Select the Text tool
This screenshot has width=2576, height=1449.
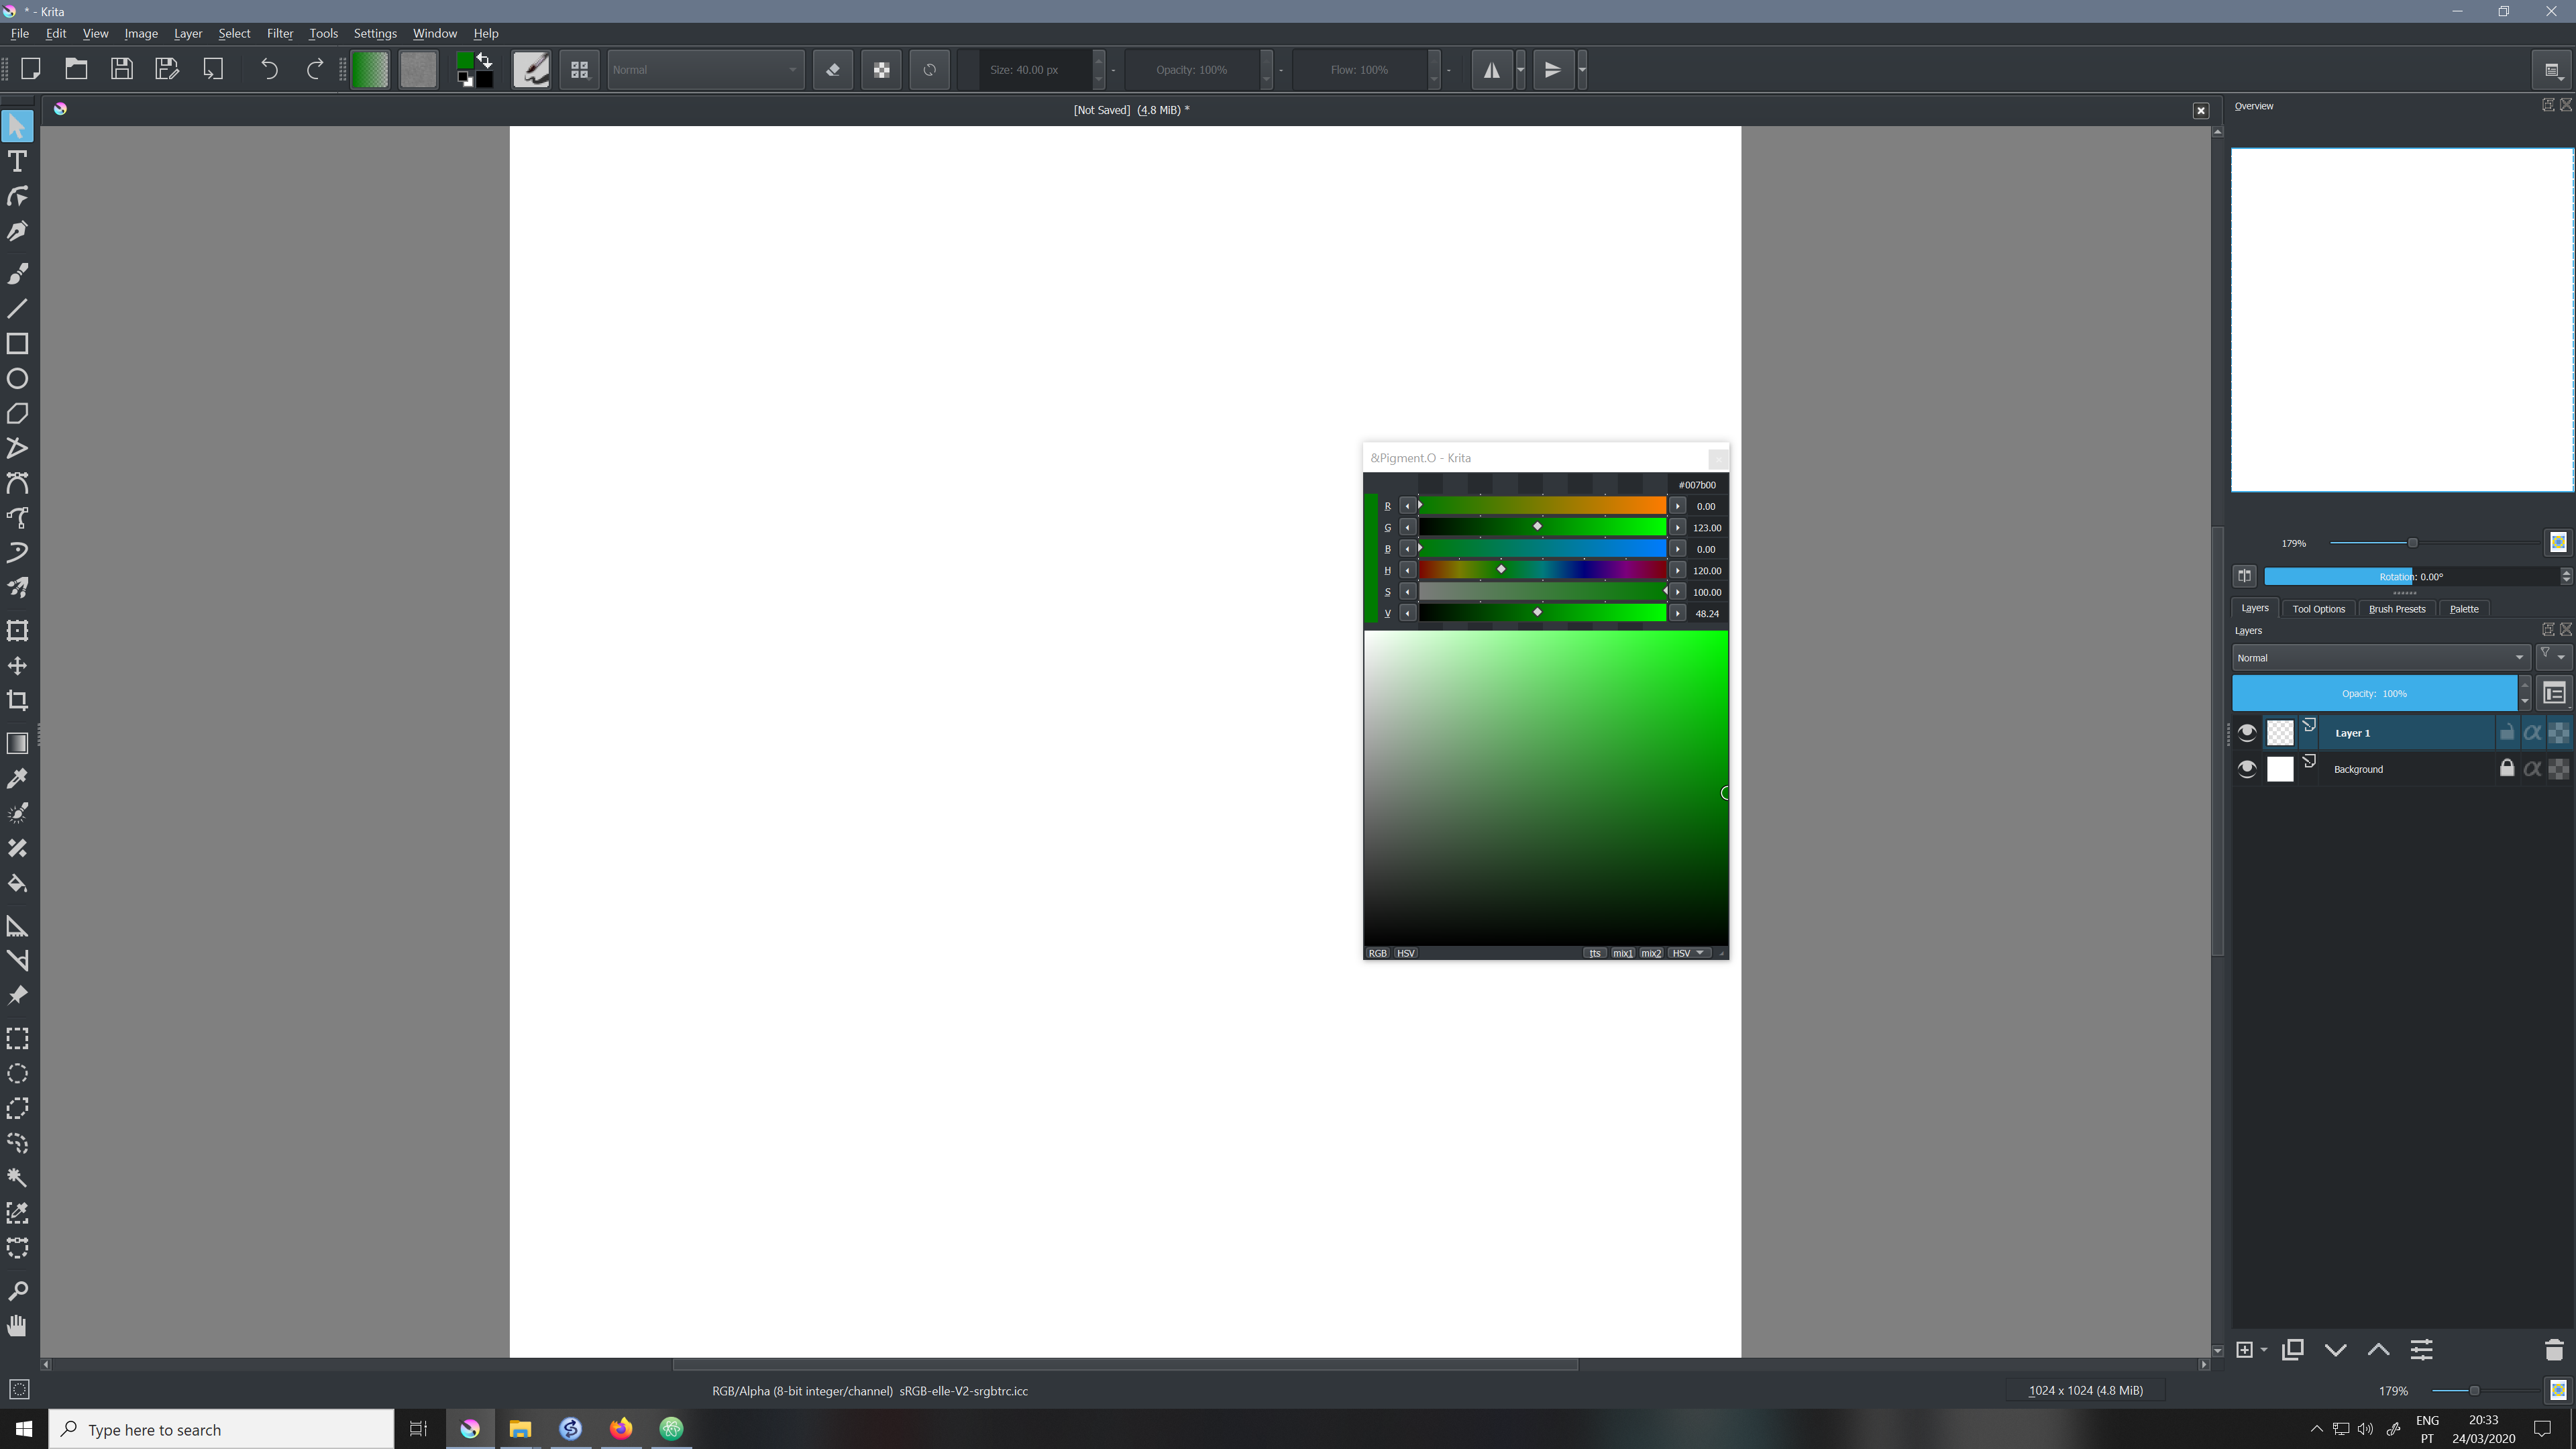(17, 161)
